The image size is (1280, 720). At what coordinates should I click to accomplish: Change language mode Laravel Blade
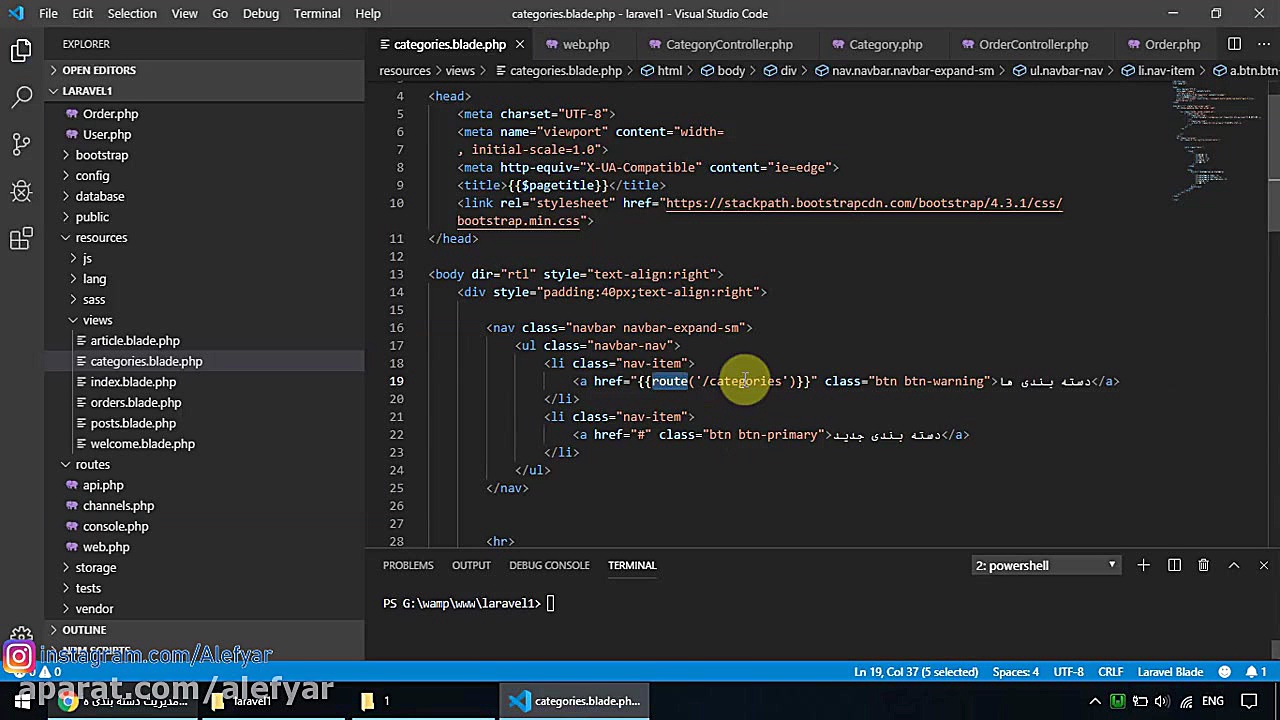click(x=1169, y=672)
